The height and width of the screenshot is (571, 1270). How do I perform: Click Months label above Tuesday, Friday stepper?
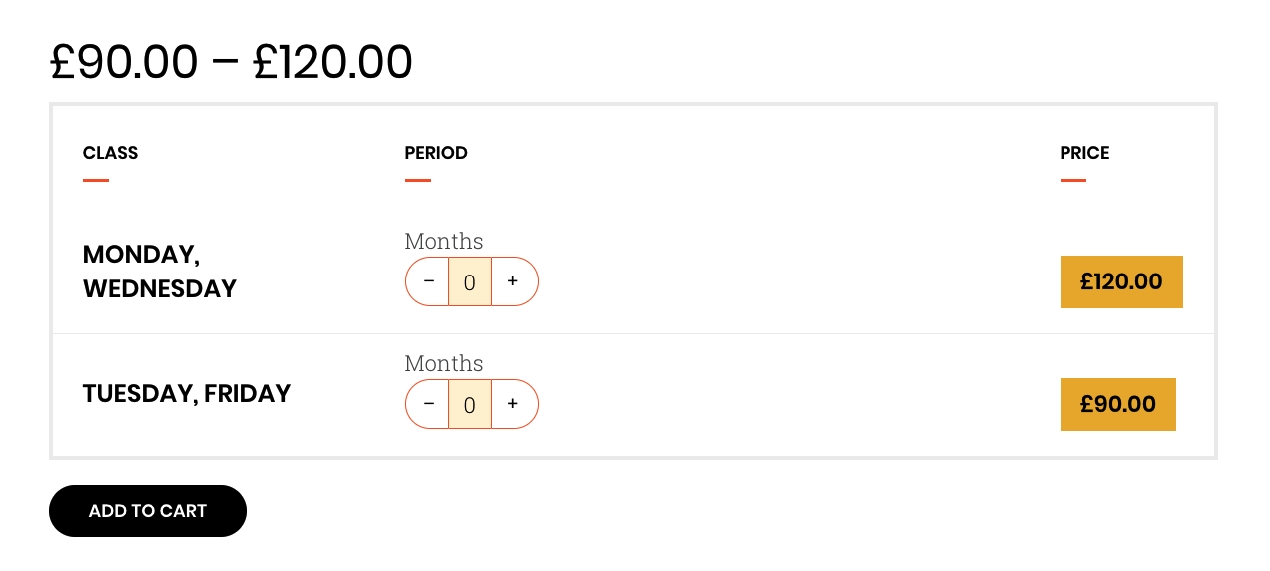(x=443, y=364)
